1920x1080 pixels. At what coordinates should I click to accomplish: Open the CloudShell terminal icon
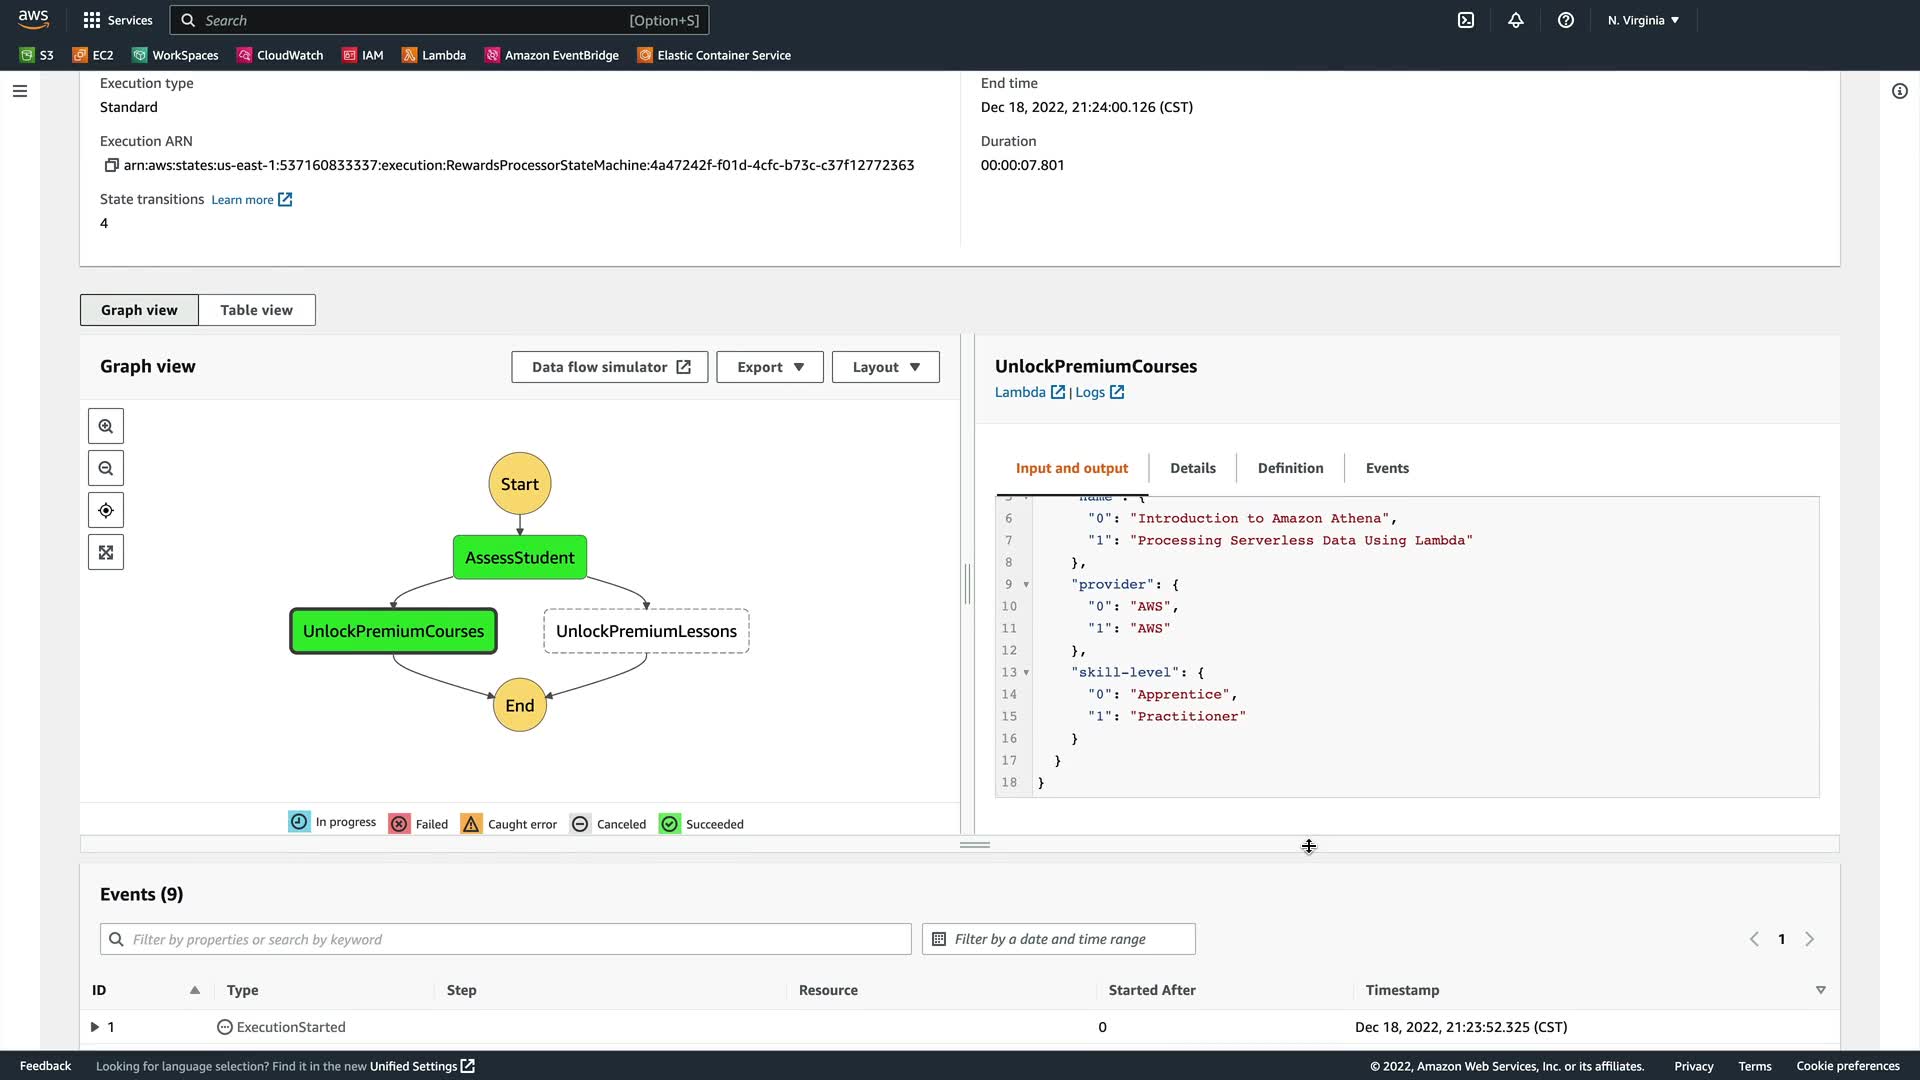1466,20
